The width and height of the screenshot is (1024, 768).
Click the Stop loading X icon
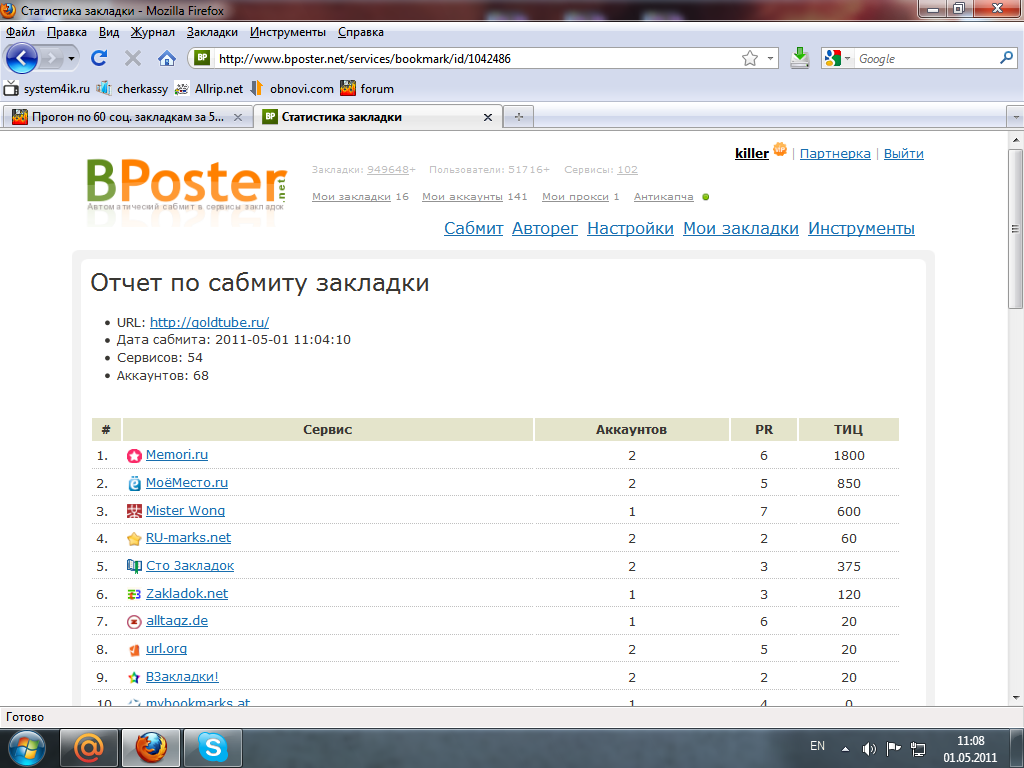pyautogui.click(x=133, y=59)
